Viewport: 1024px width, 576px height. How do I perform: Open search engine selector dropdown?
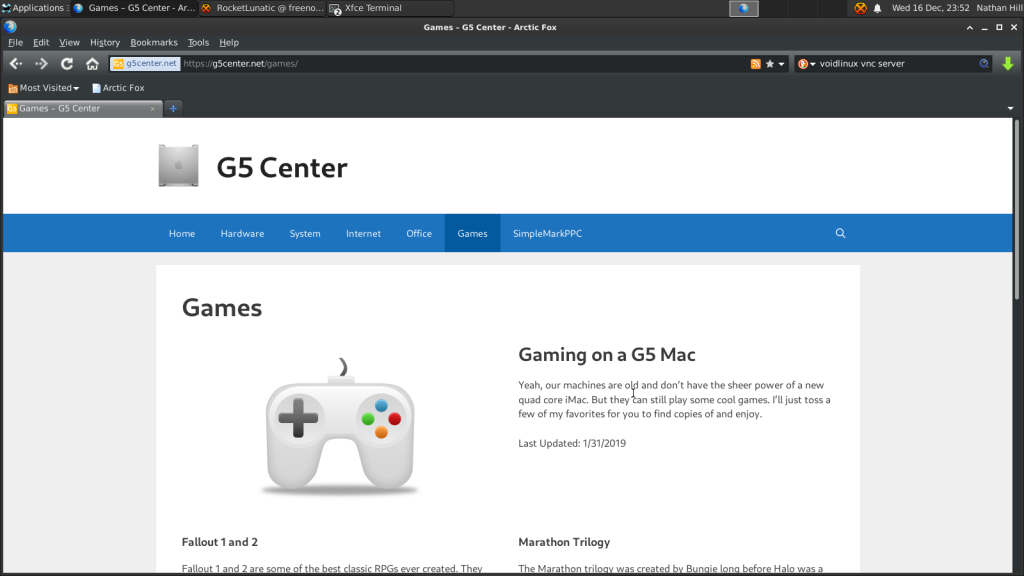coord(807,63)
